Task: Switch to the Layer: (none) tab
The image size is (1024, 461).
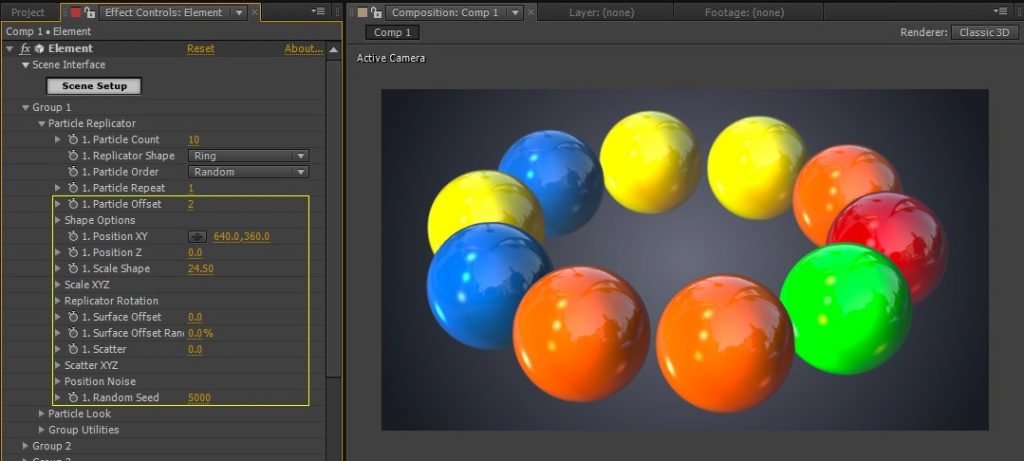Action: [601, 12]
